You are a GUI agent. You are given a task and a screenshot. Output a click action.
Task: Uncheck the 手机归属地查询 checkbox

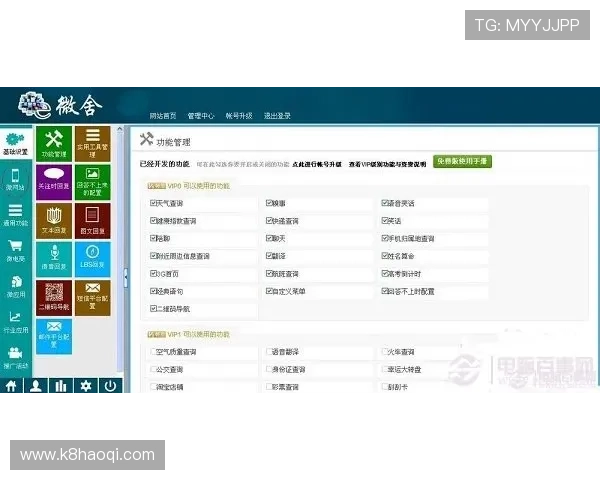[385, 238]
